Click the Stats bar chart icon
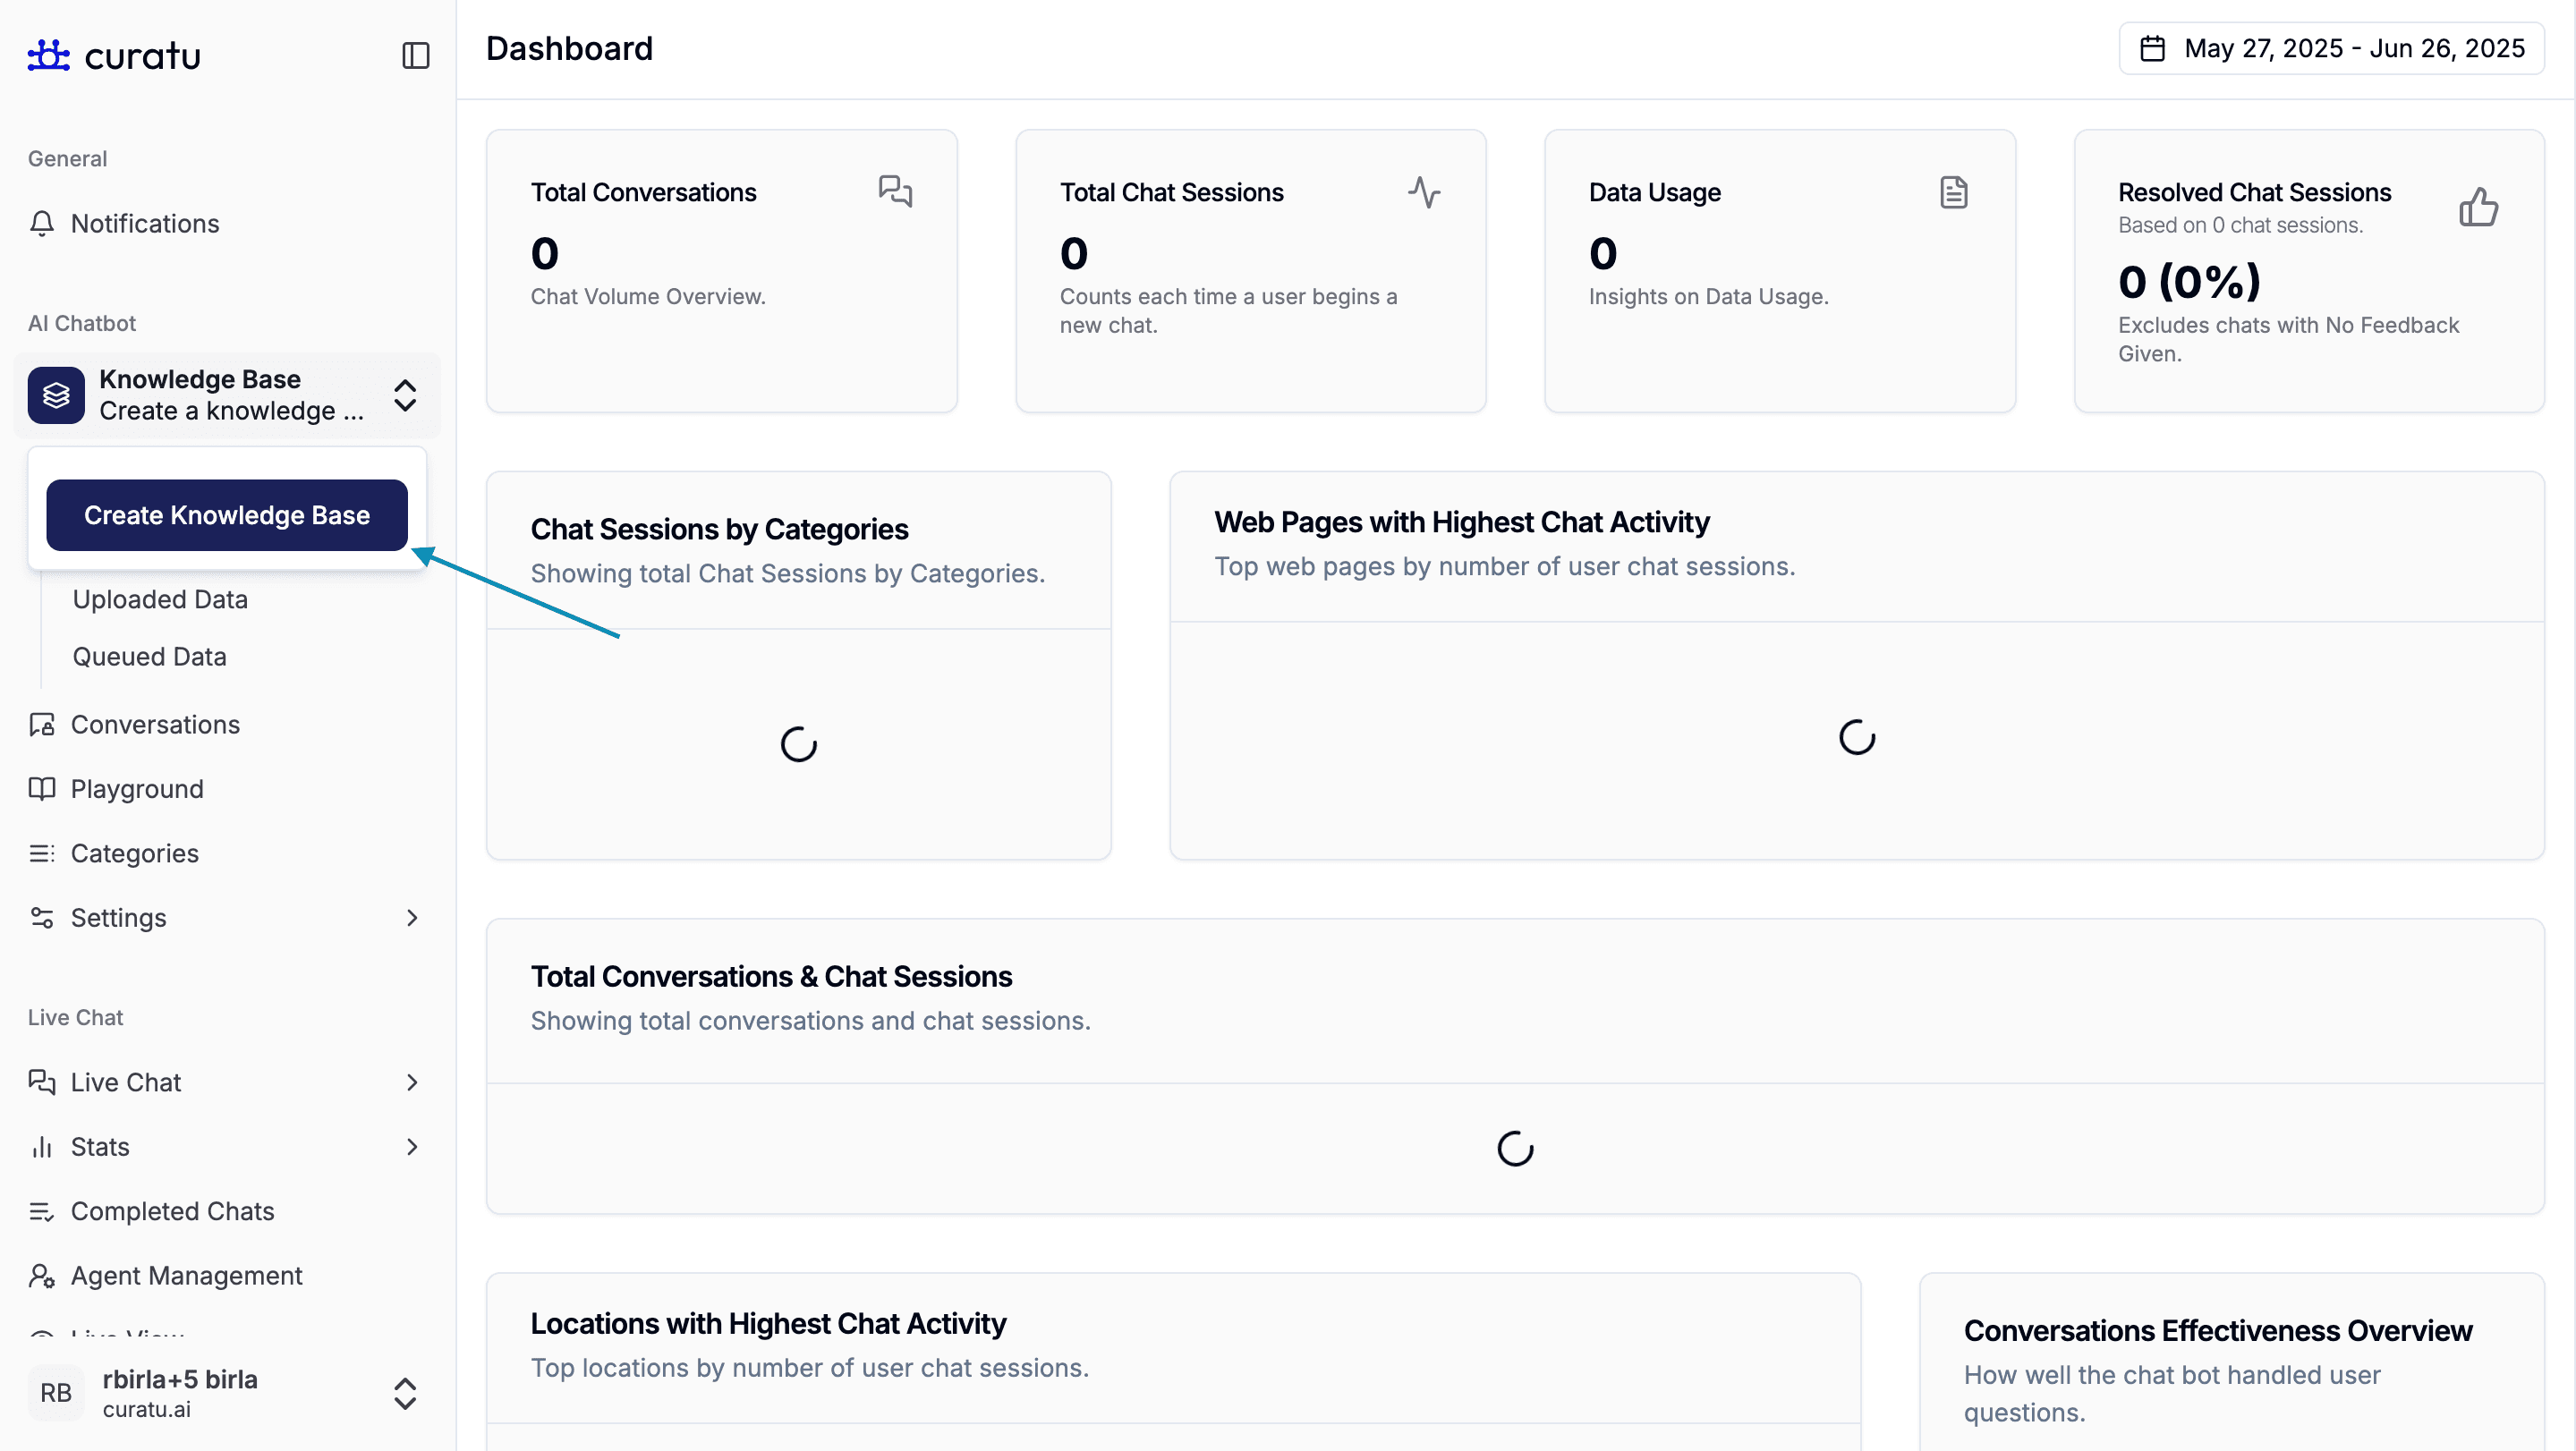Image resolution: width=2576 pixels, height=1451 pixels. click(42, 1146)
